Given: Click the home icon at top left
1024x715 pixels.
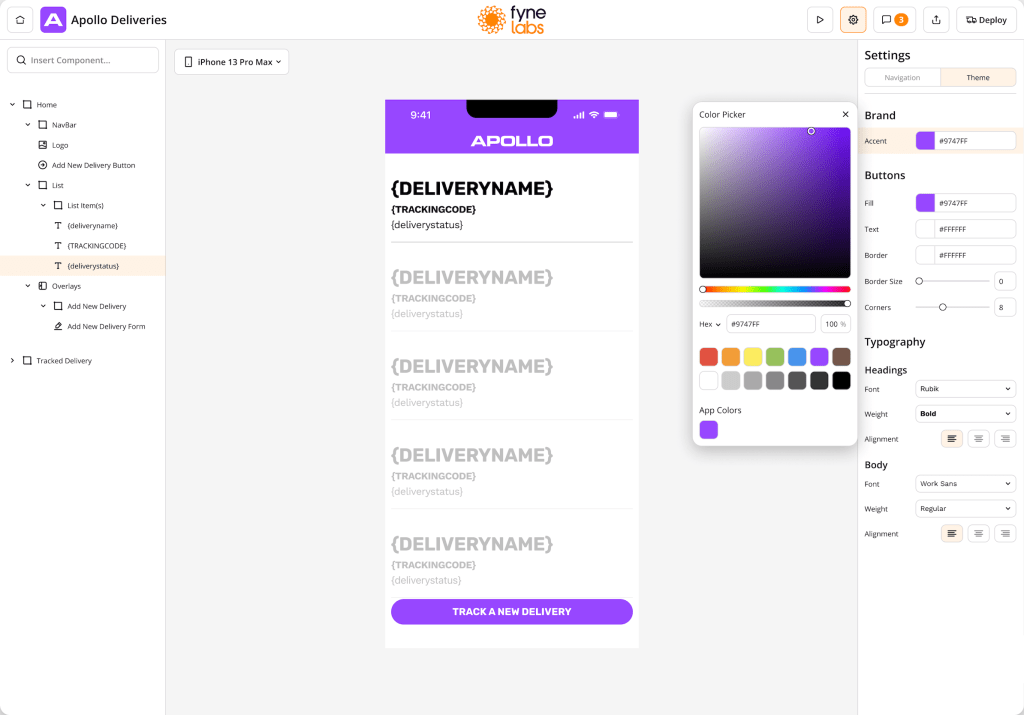Looking at the screenshot, I should coord(19,19).
